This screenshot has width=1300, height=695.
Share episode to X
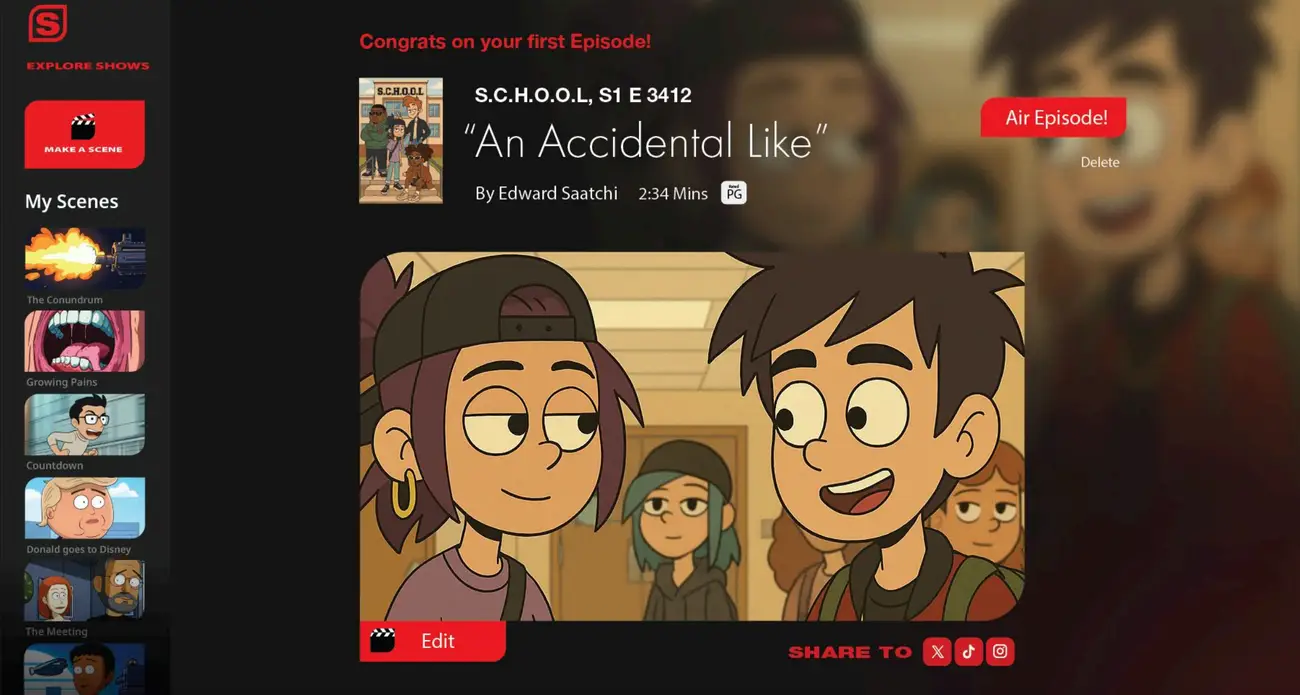pyautogui.click(x=937, y=652)
